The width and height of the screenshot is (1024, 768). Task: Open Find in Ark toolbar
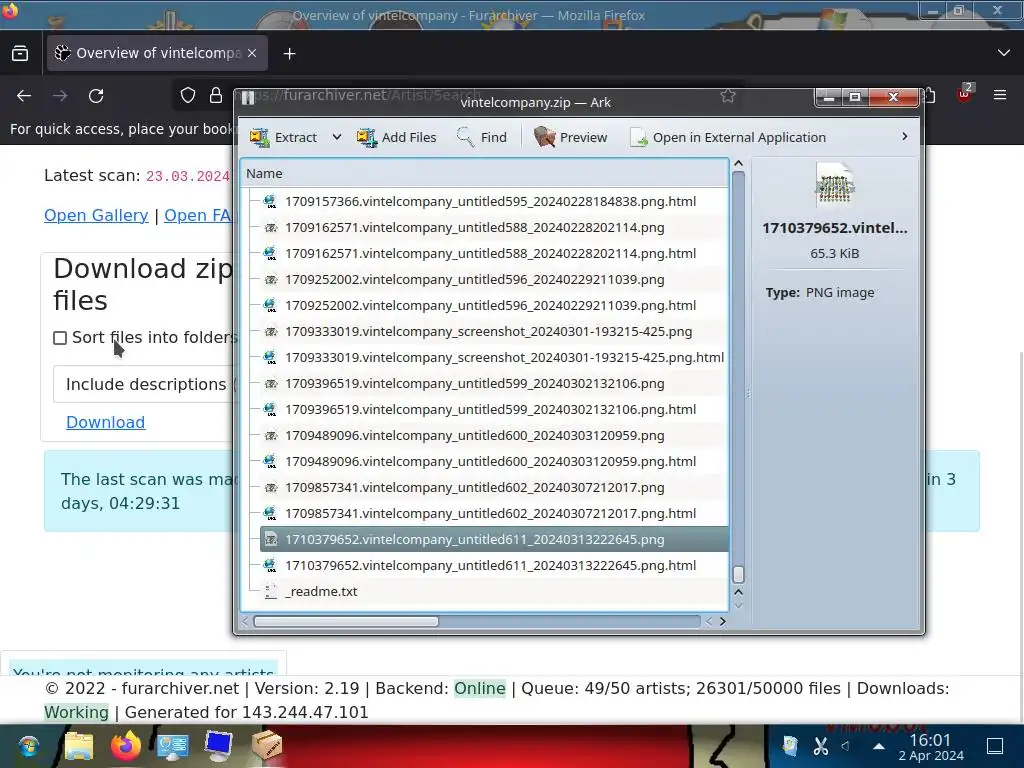point(481,137)
